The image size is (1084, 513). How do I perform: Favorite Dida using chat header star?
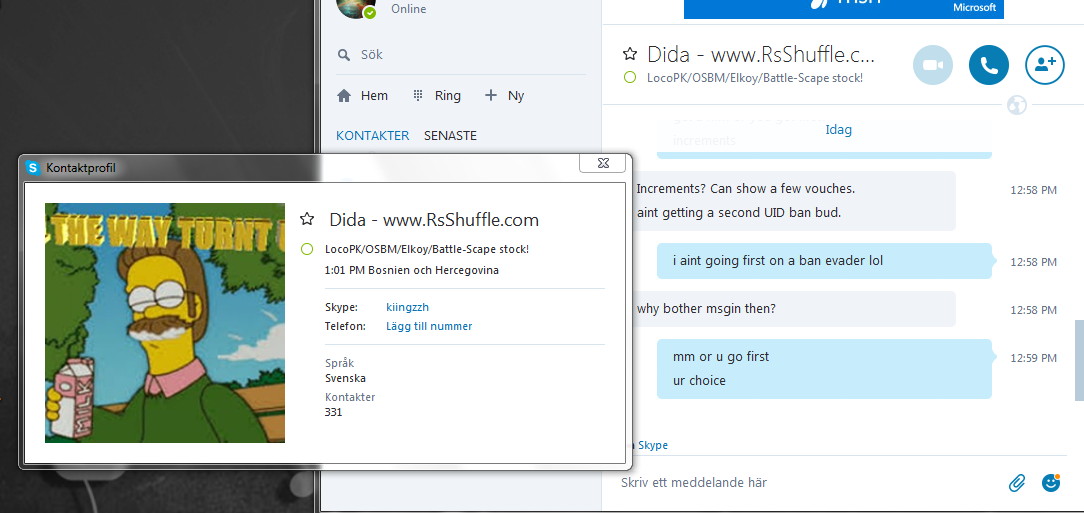click(x=629, y=54)
